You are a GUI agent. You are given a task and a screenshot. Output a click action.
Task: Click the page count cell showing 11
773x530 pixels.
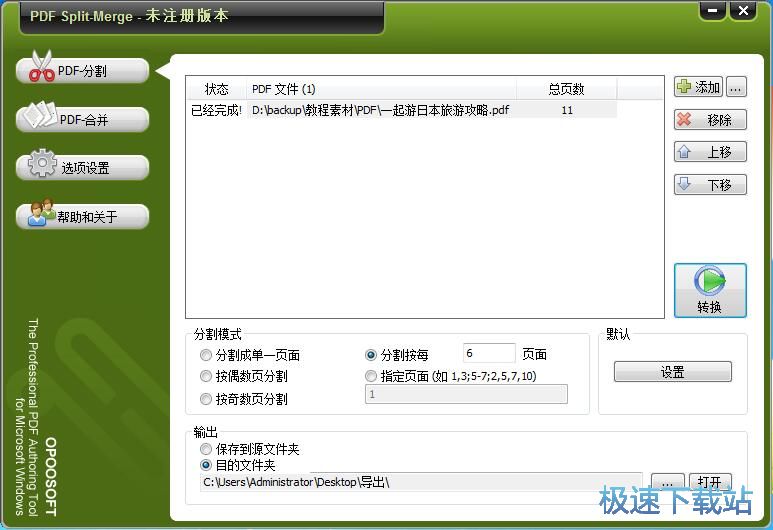(567, 110)
